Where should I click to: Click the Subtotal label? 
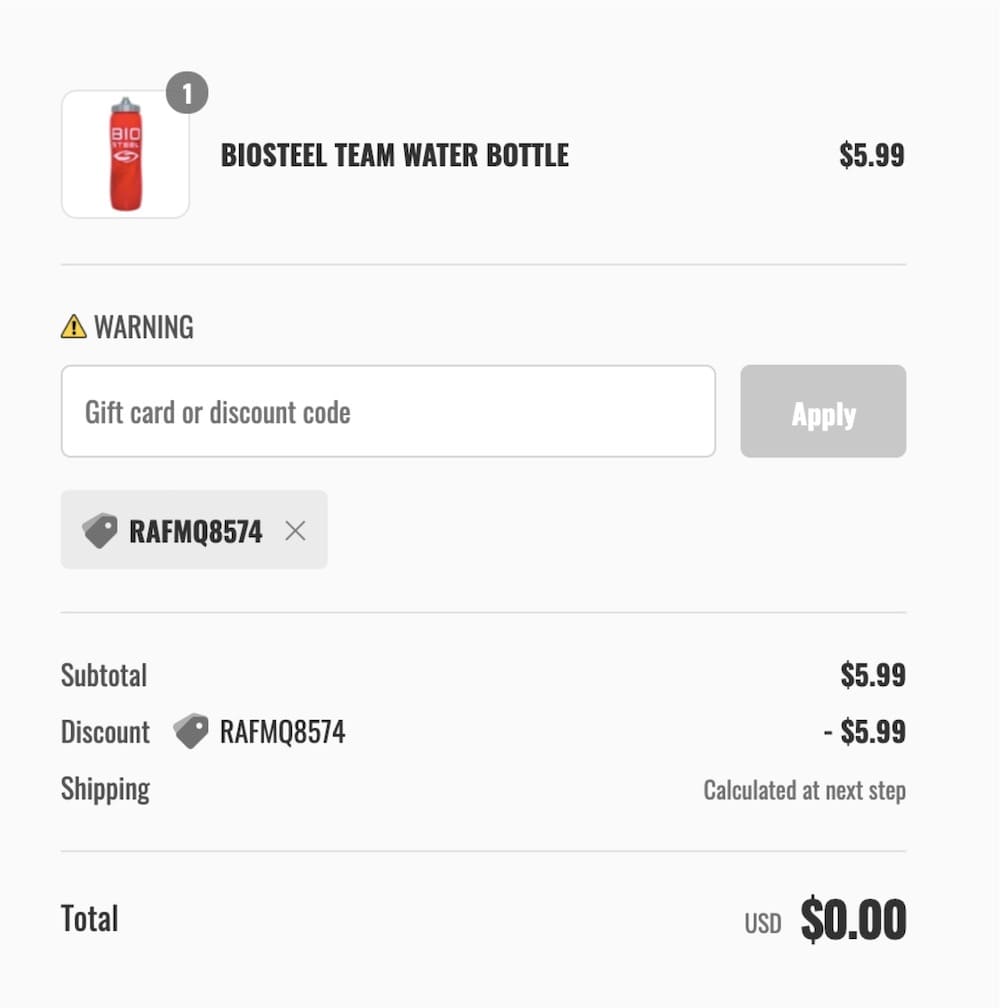click(103, 675)
